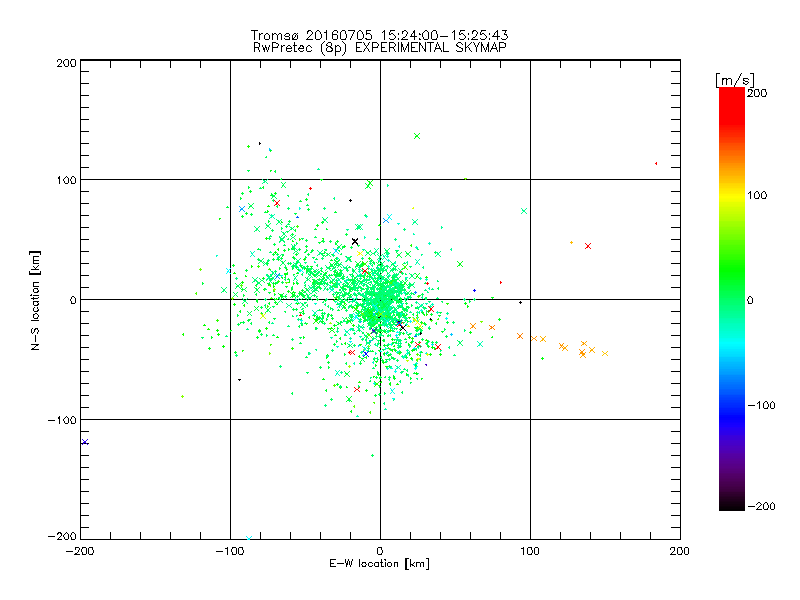Click the −200 label beside the colorbar
Screen dimensions: 800x600
pos(762,506)
